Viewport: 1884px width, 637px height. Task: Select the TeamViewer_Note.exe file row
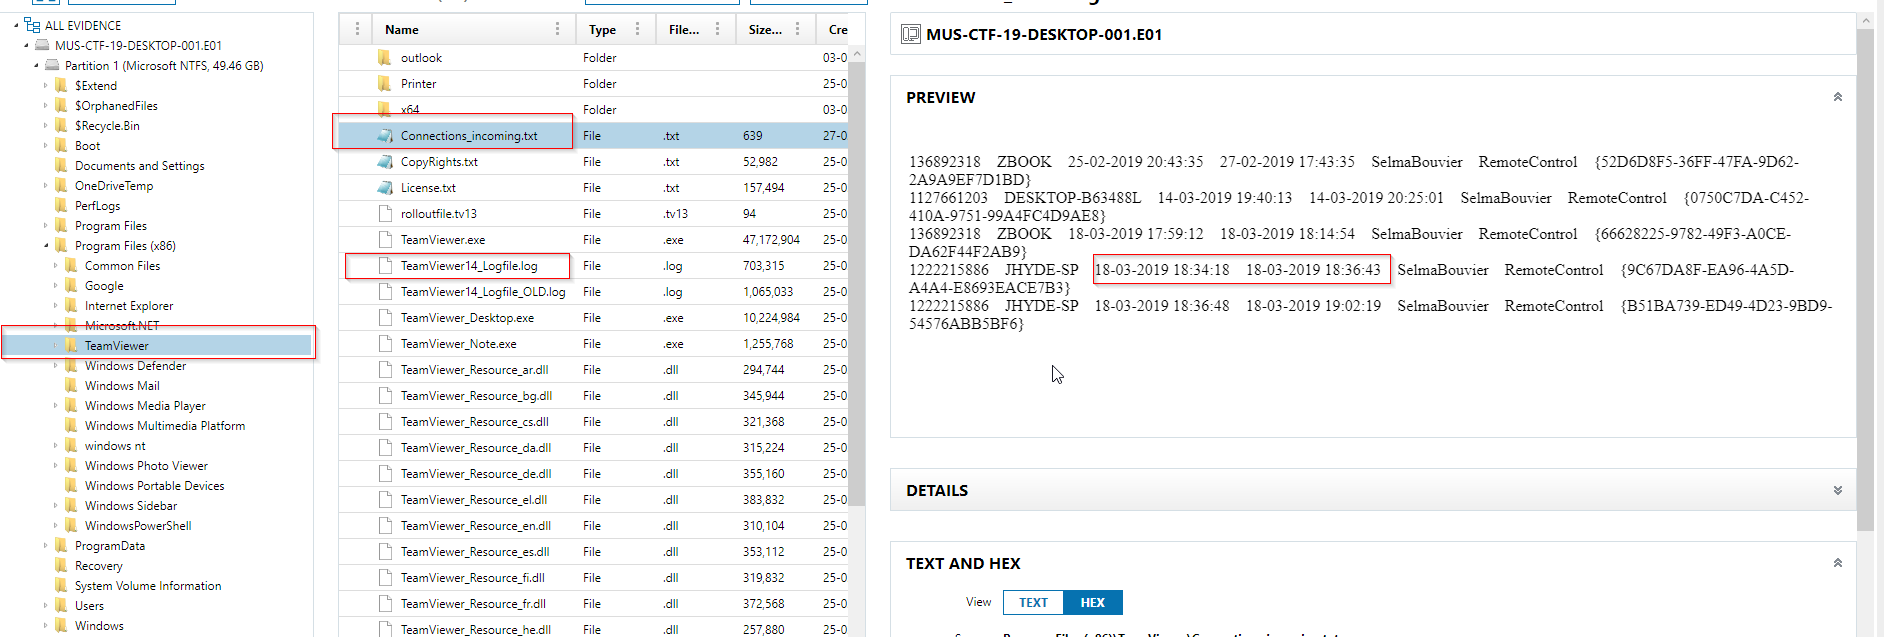click(594, 343)
